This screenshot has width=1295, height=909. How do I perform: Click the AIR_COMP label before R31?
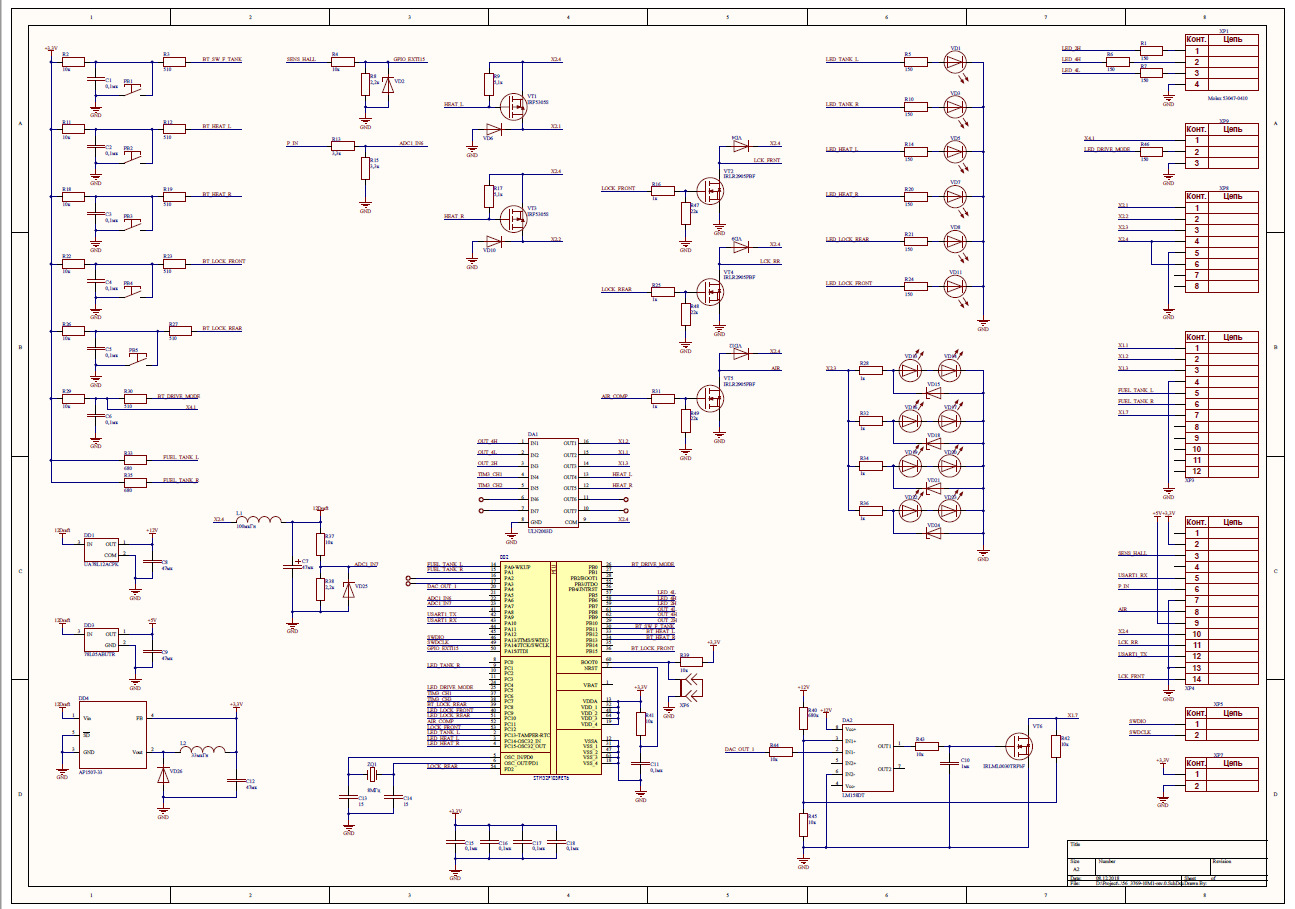(614, 396)
